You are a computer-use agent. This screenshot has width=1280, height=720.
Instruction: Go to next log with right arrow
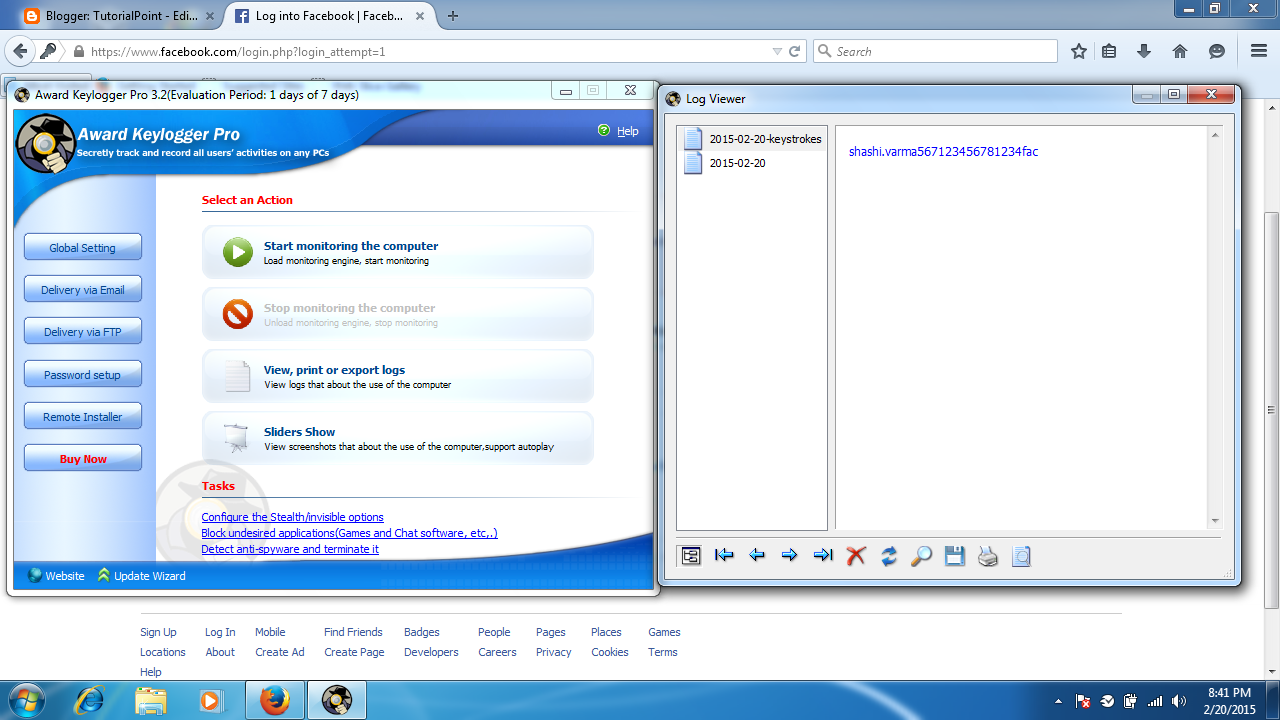(x=790, y=556)
